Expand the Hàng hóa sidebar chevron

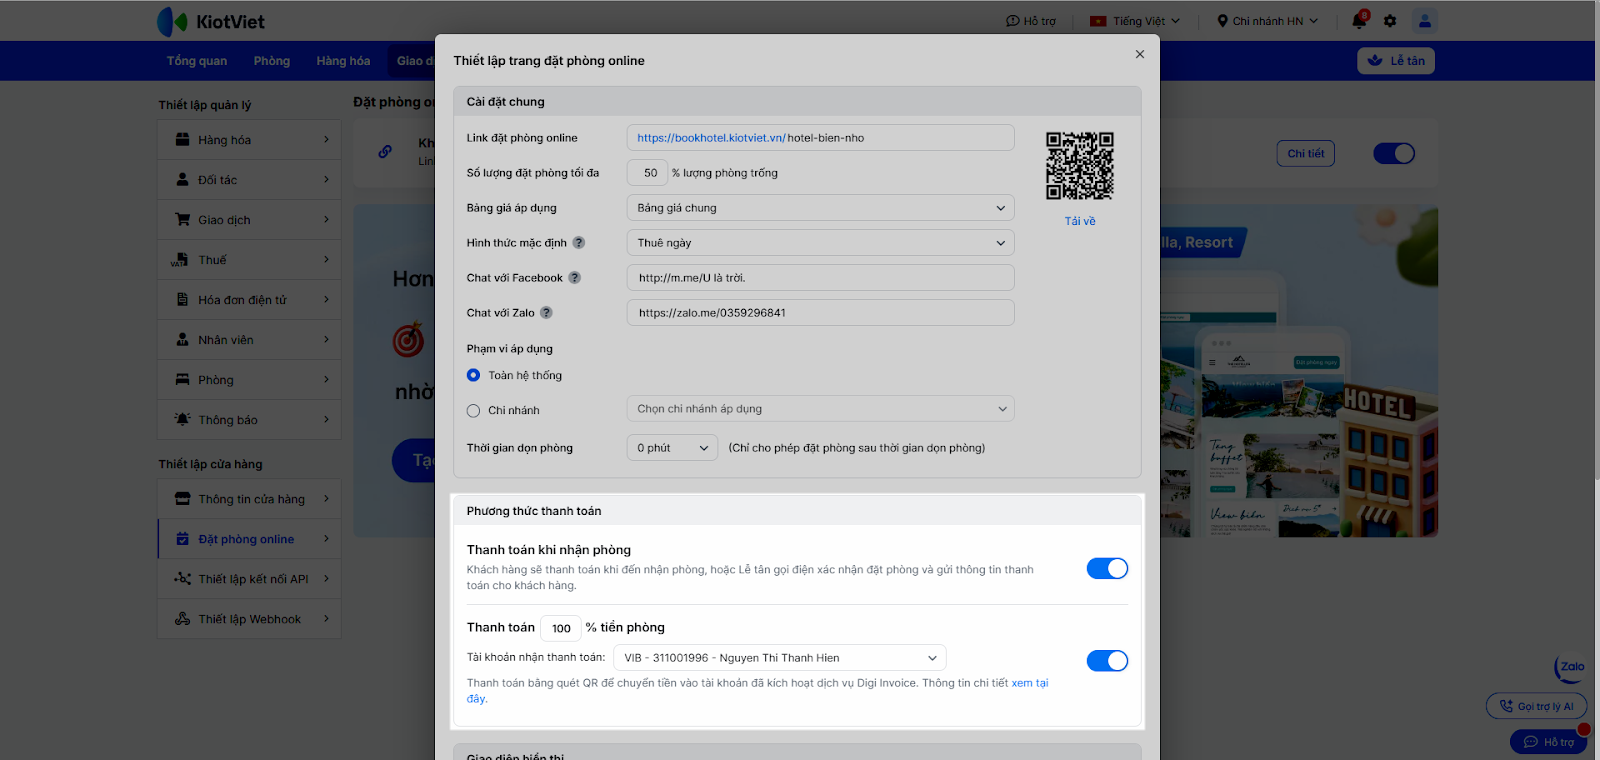pos(326,140)
